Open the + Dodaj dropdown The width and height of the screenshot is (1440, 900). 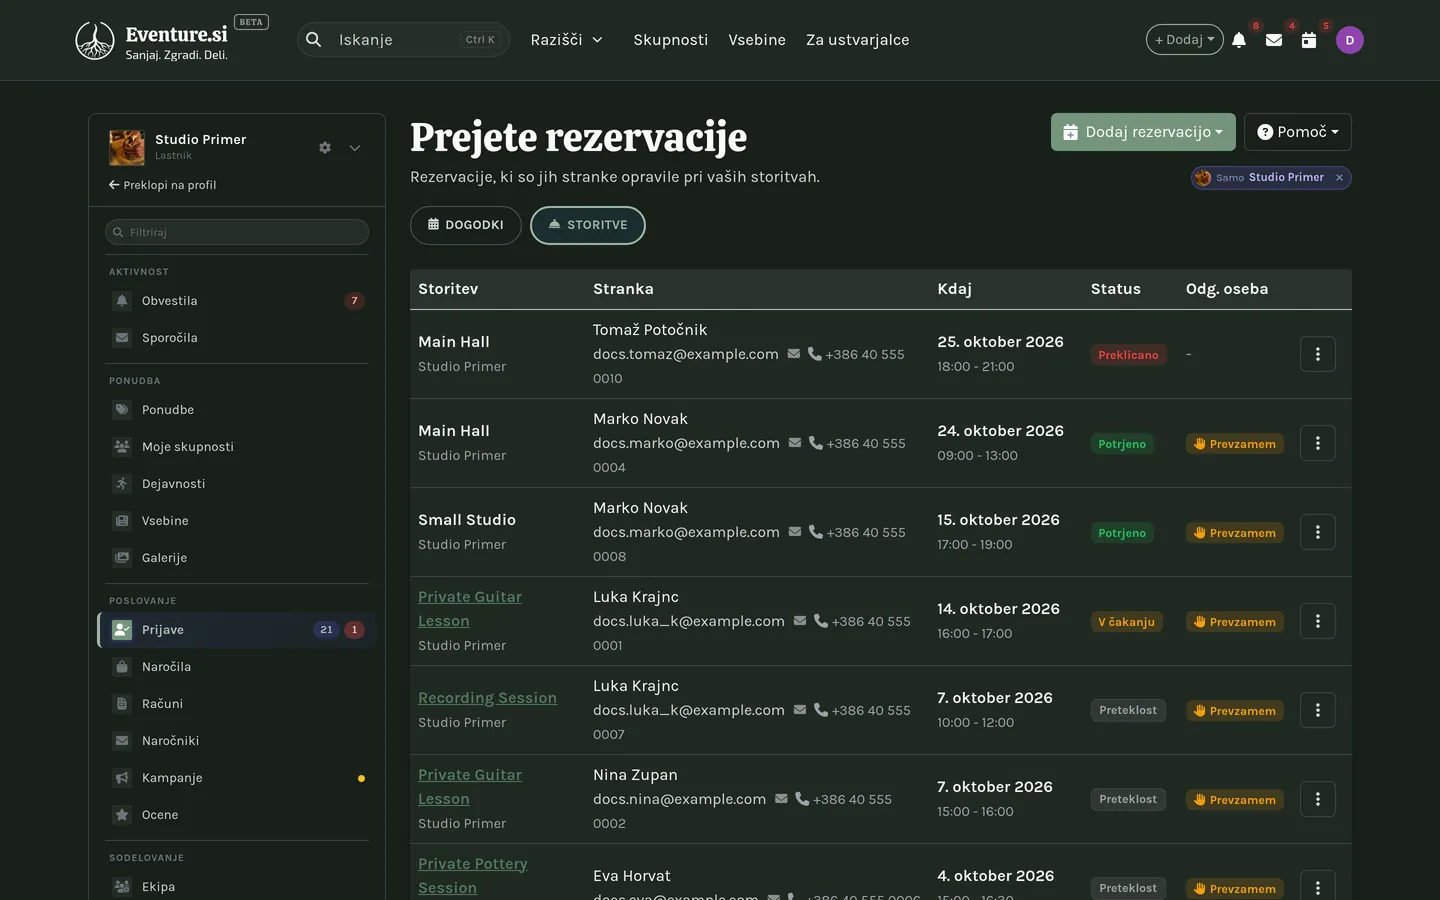click(1185, 40)
